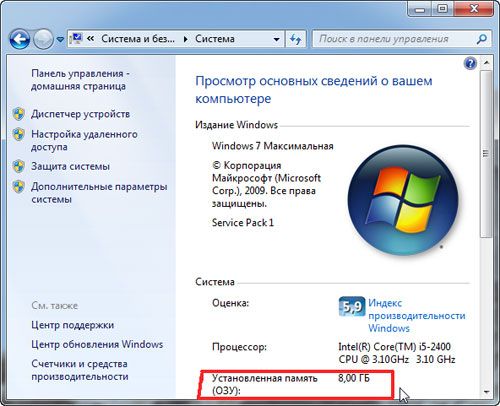Click shield icon beside 'Дополнительные параметры системы'
The image size is (500, 406).
[19, 187]
